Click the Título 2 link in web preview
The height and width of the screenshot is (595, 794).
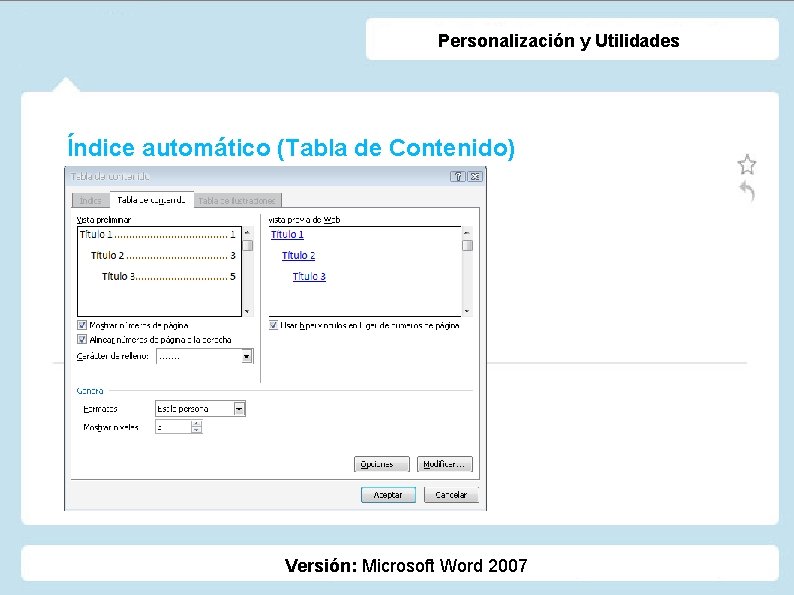[x=298, y=255]
